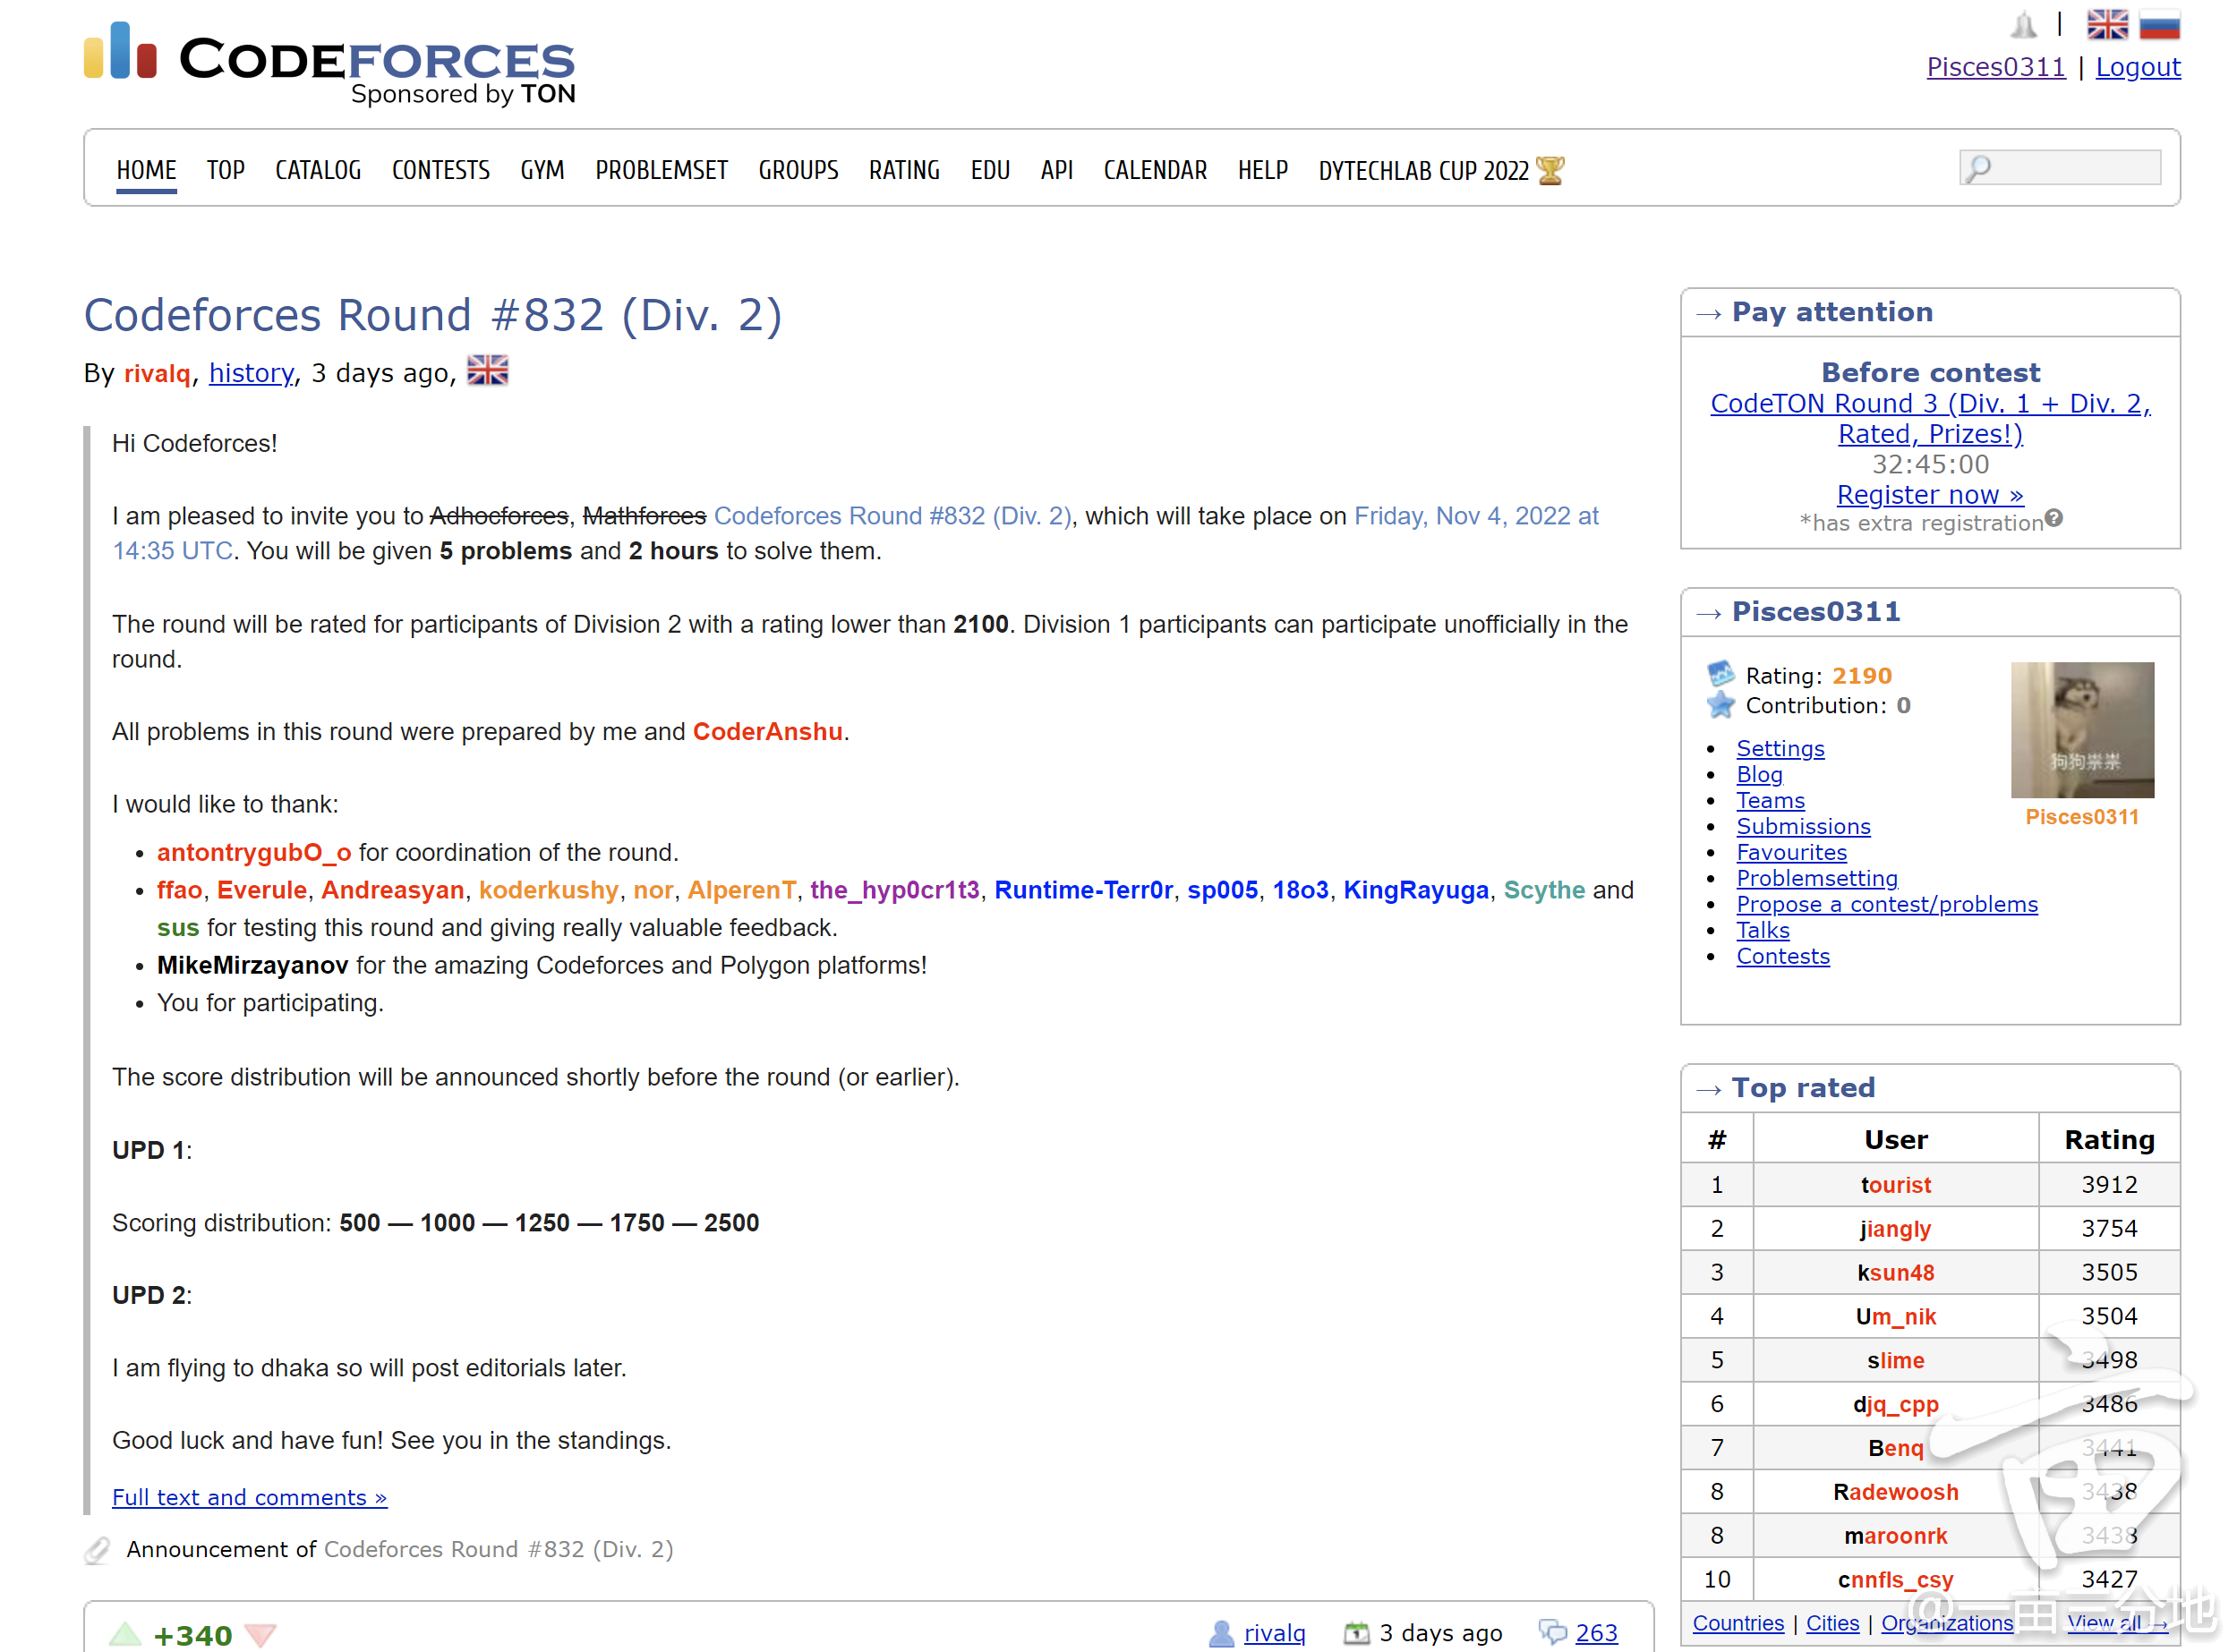Open notifications via the bell icon
This screenshot has height=1652, width=2237.
tap(2026, 25)
